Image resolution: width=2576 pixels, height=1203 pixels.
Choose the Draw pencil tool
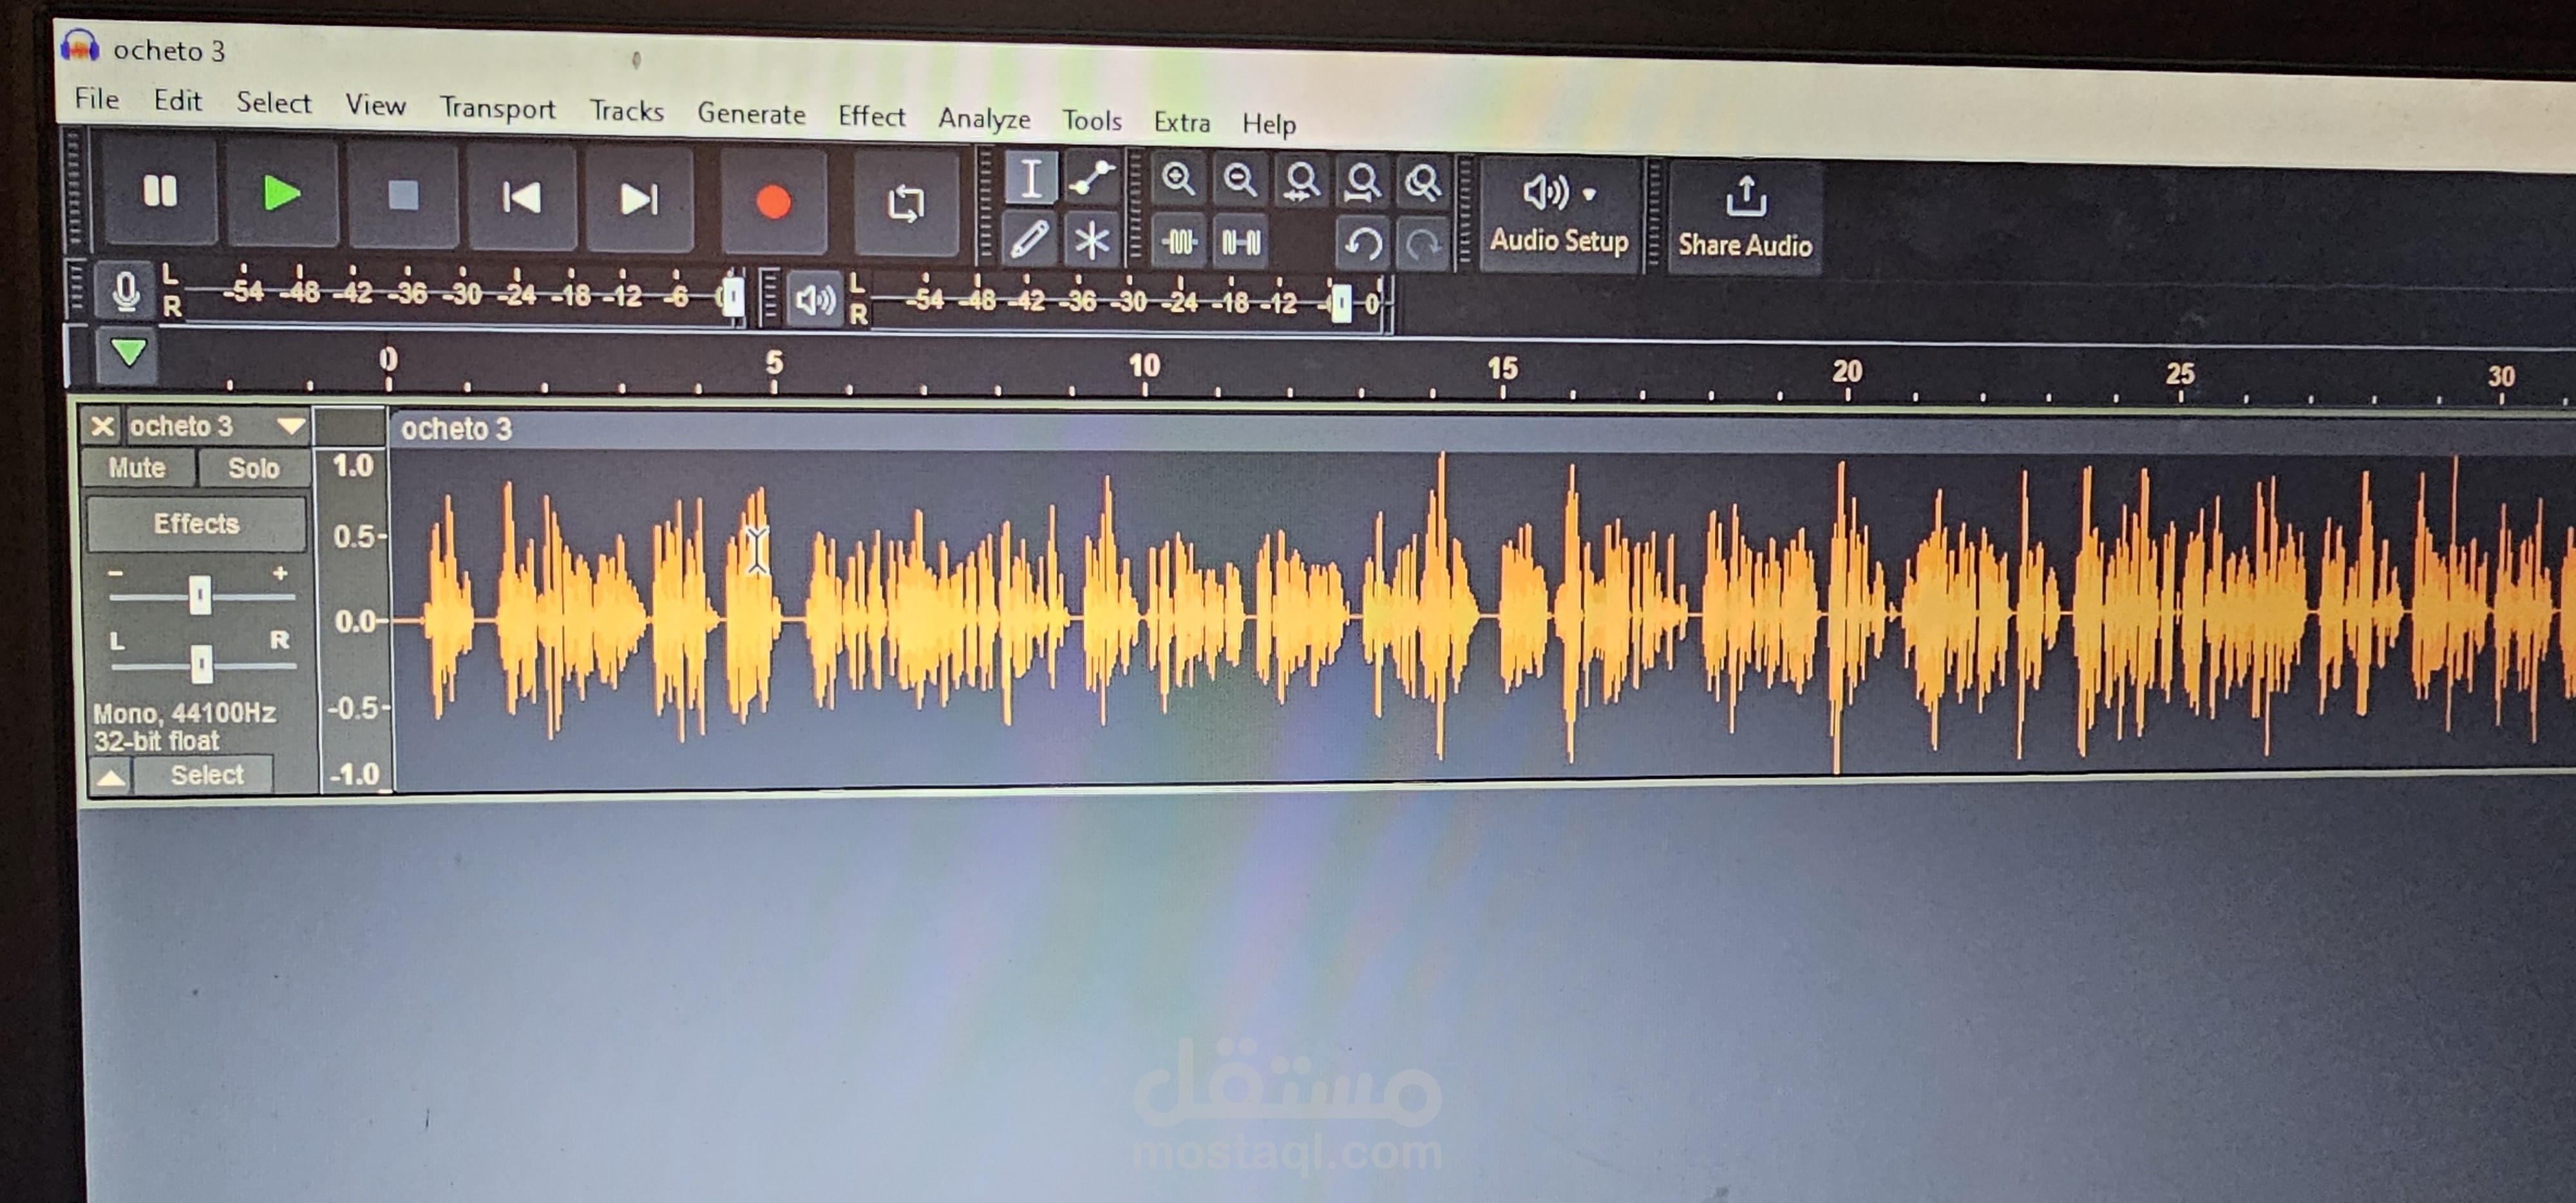(x=1029, y=240)
